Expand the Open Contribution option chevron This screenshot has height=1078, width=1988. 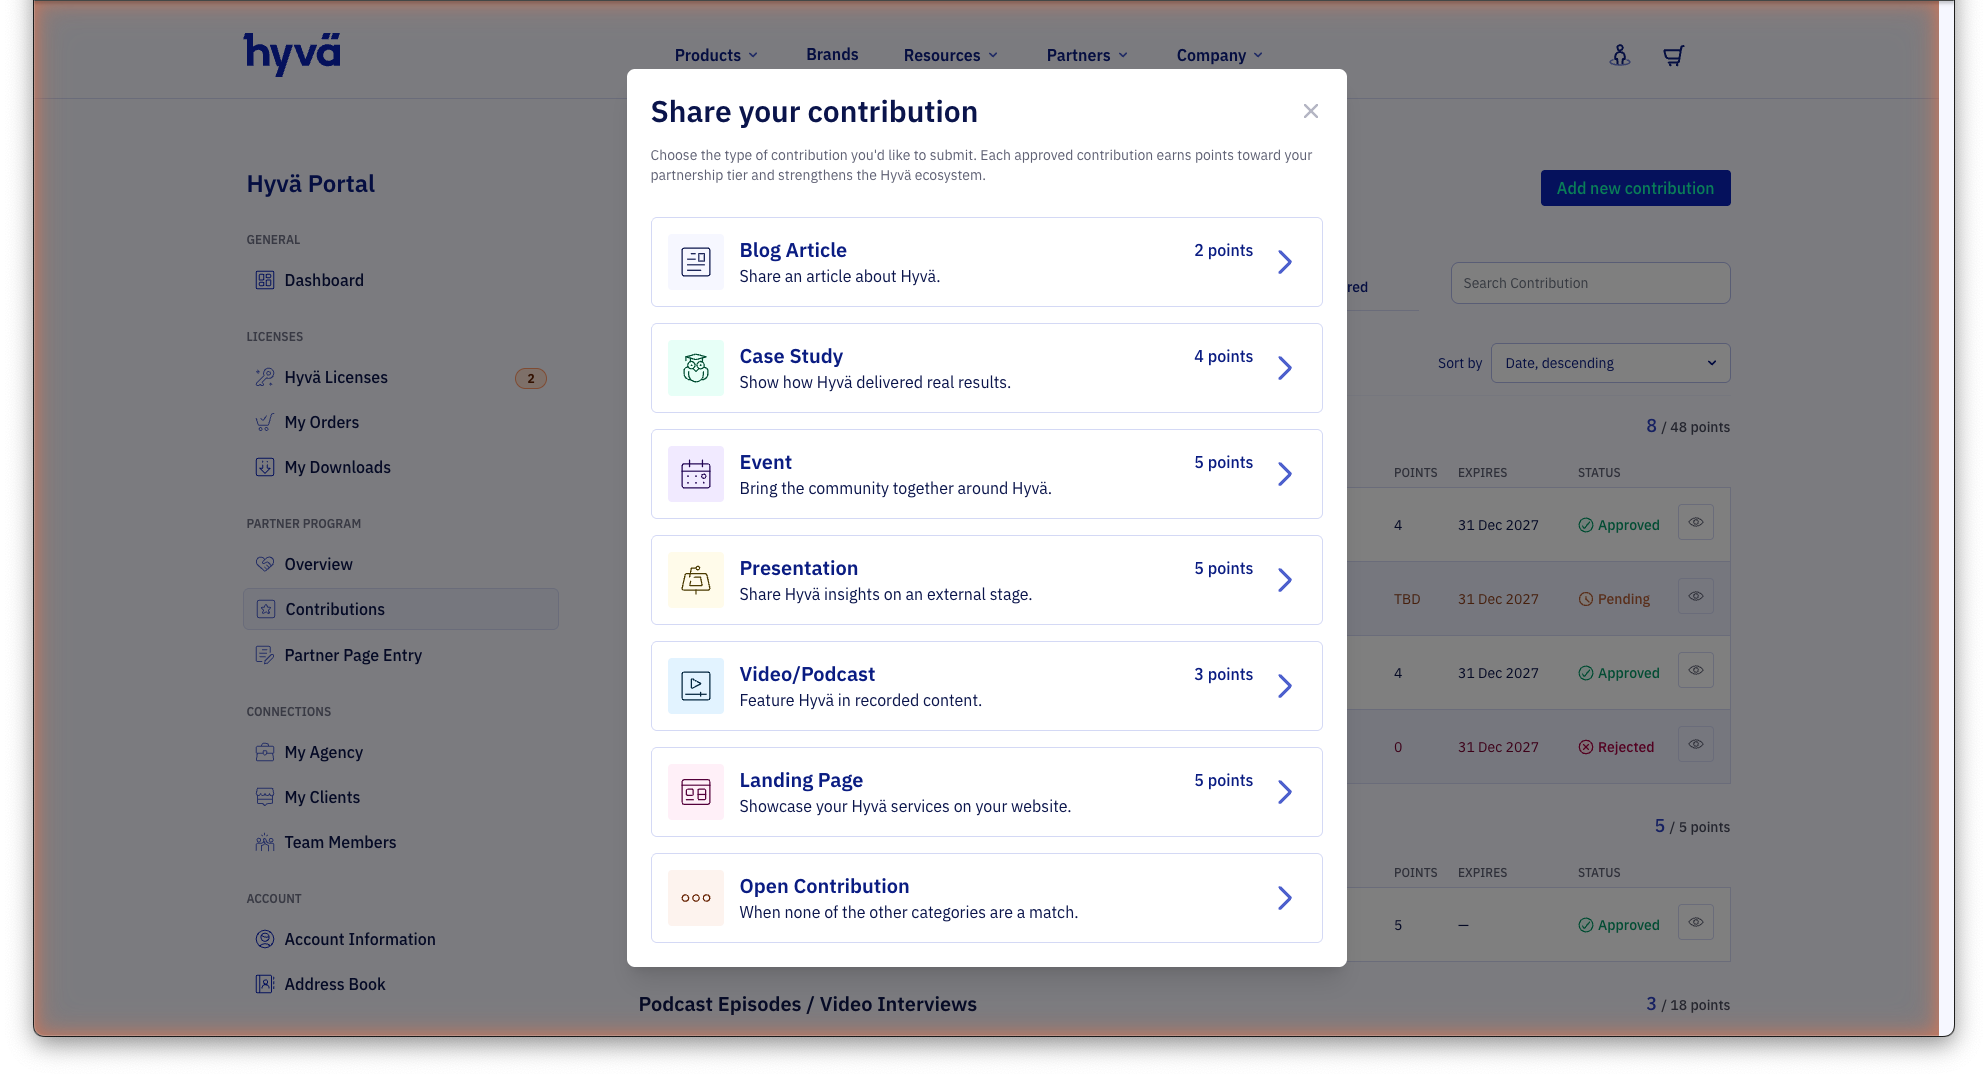(x=1285, y=898)
